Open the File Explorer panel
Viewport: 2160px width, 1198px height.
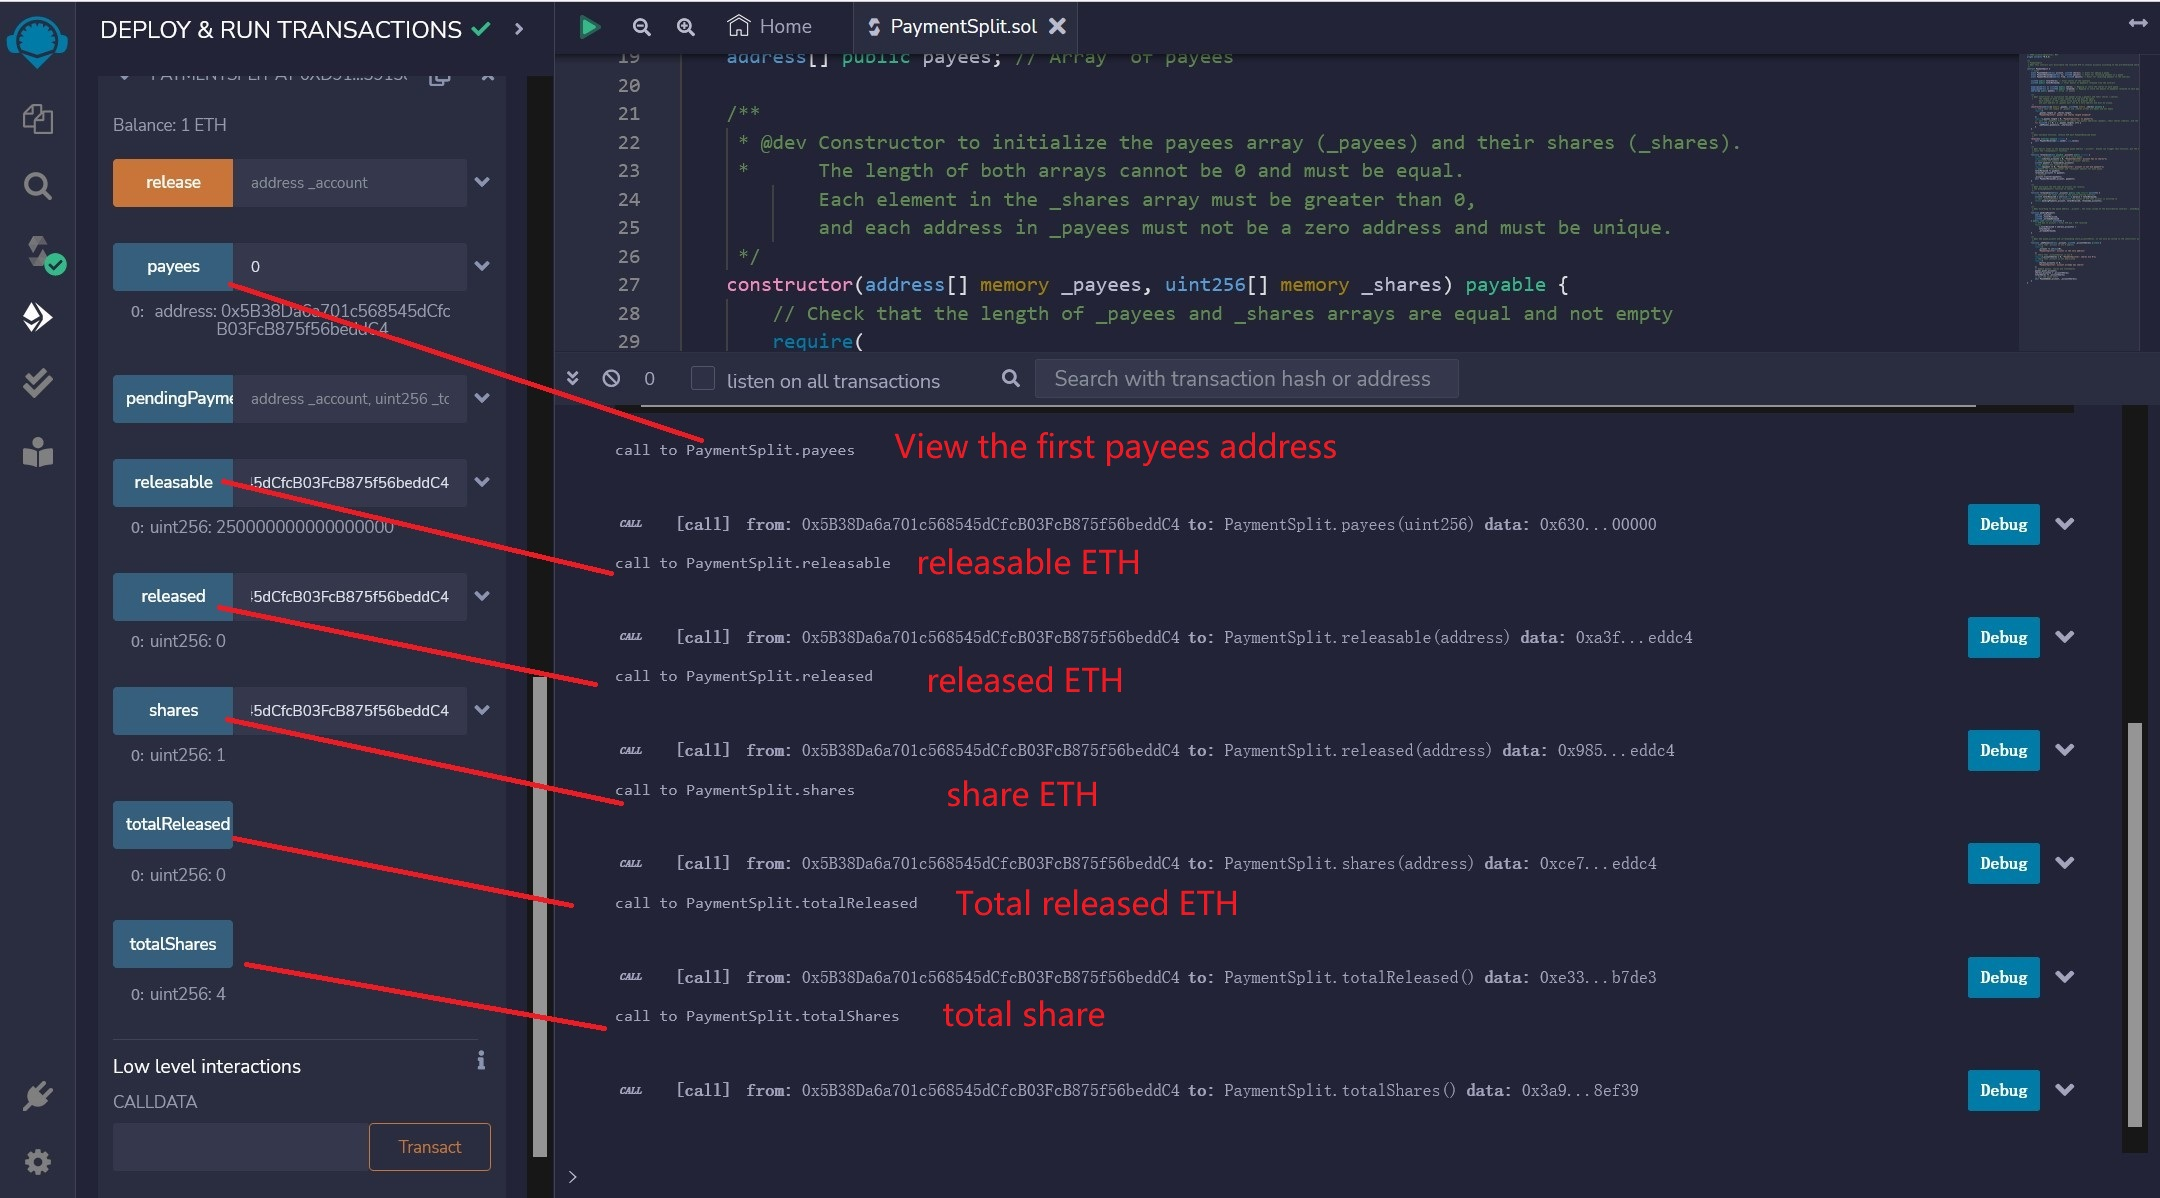[37, 118]
